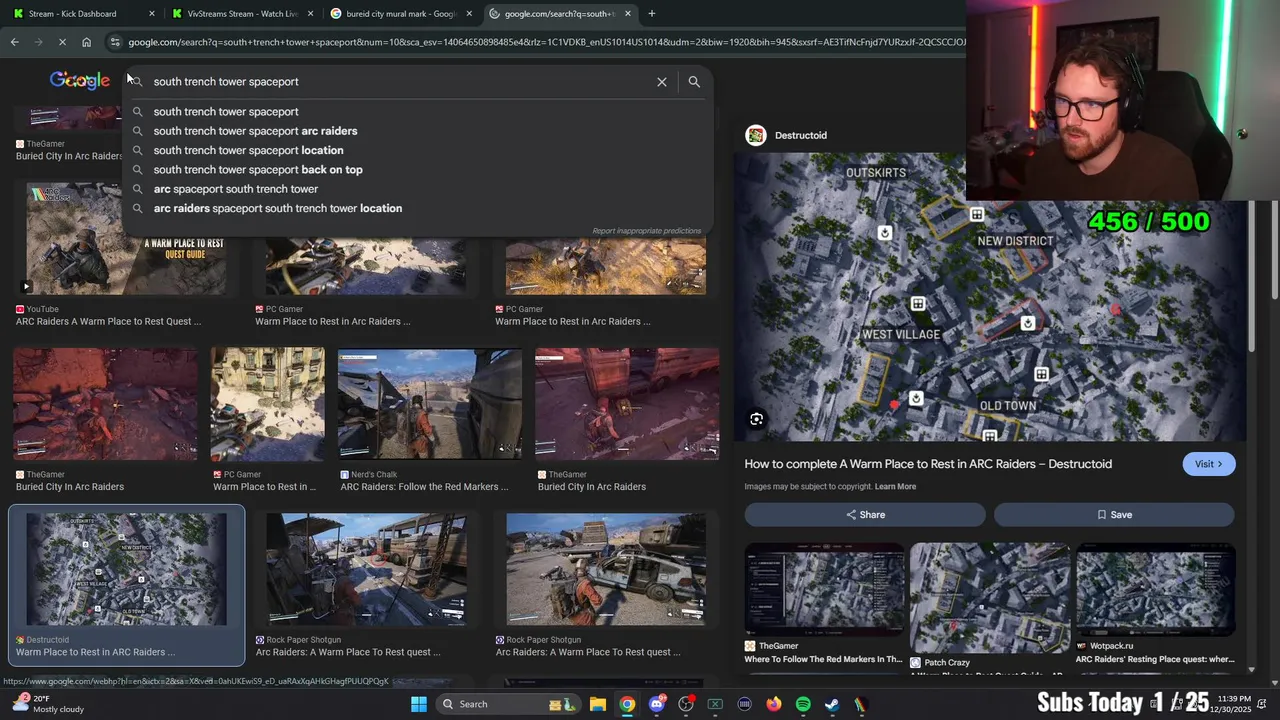Close the Stream - Kick Dashboard tab
This screenshot has height=720, width=1280.
[152, 14]
